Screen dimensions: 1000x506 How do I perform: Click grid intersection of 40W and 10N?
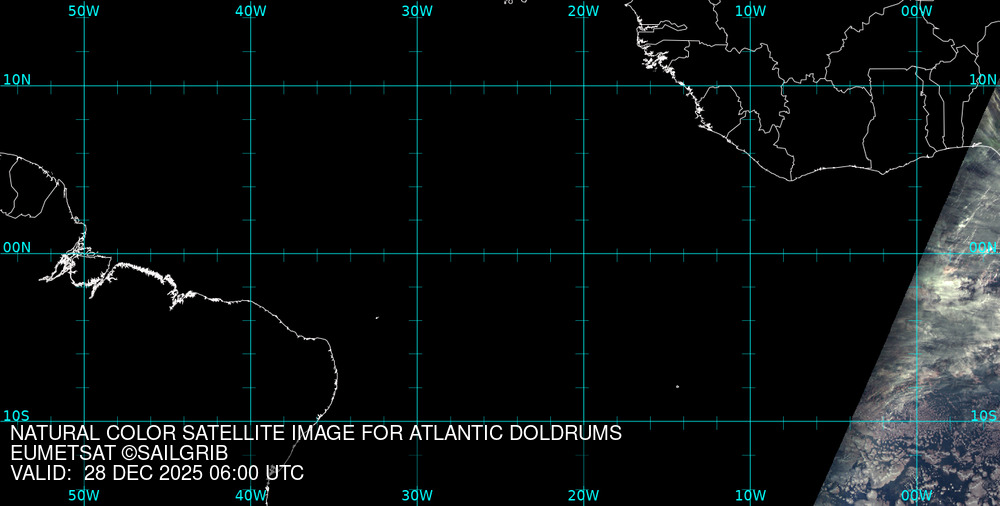pos(250,86)
